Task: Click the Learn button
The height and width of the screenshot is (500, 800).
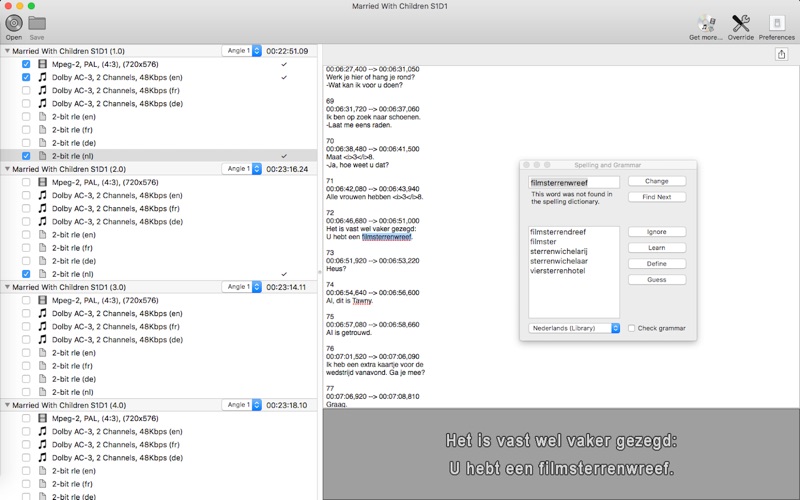Action: [x=657, y=247]
